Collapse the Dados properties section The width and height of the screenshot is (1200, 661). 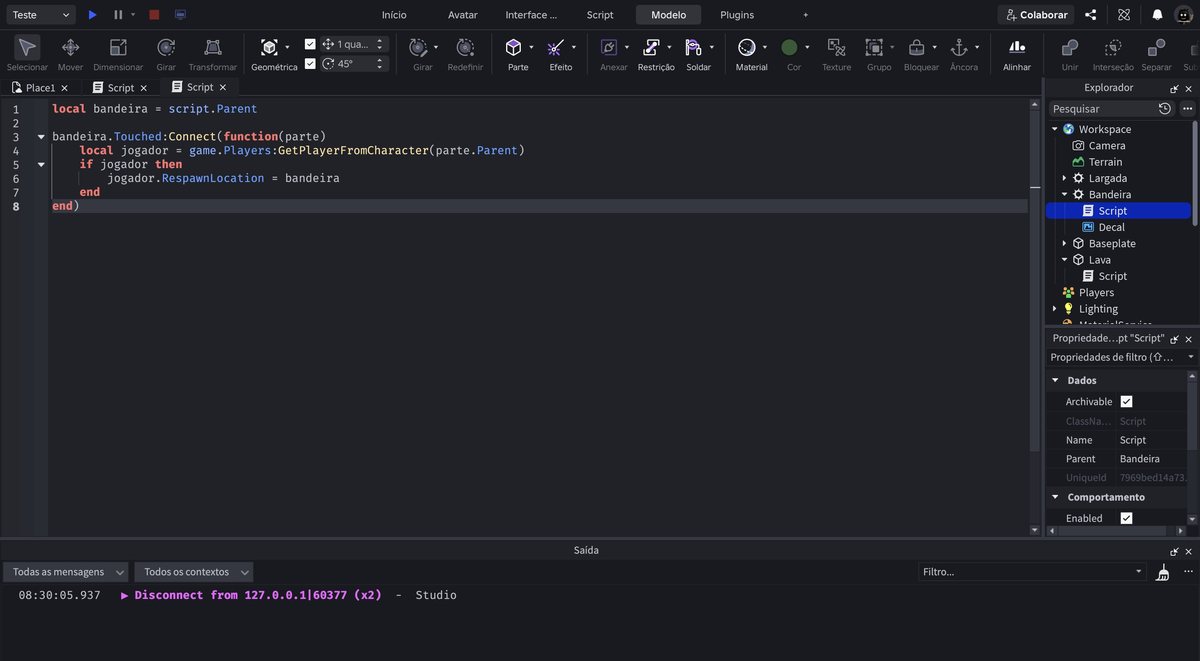pyautogui.click(x=1055, y=380)
